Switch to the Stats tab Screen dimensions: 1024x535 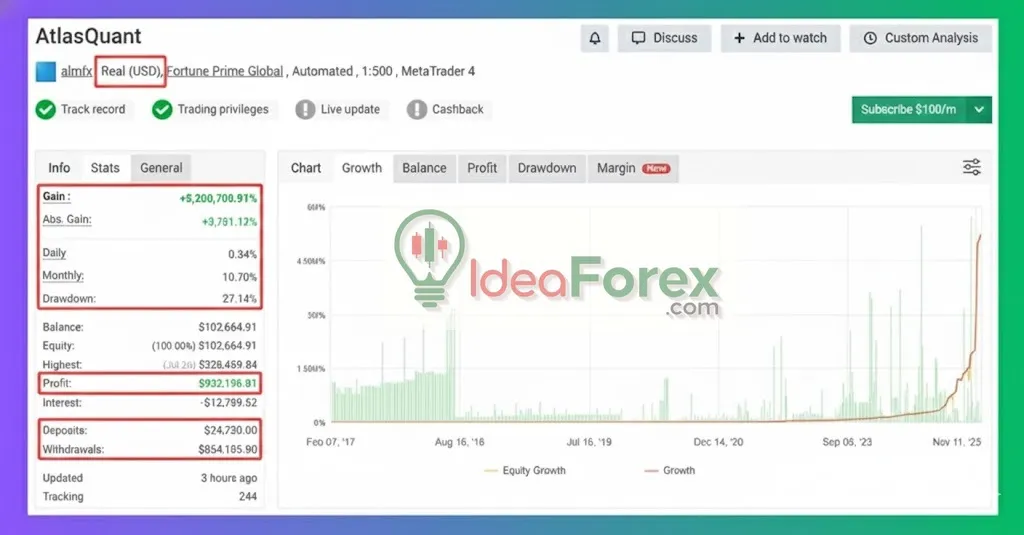coord(105,168)
